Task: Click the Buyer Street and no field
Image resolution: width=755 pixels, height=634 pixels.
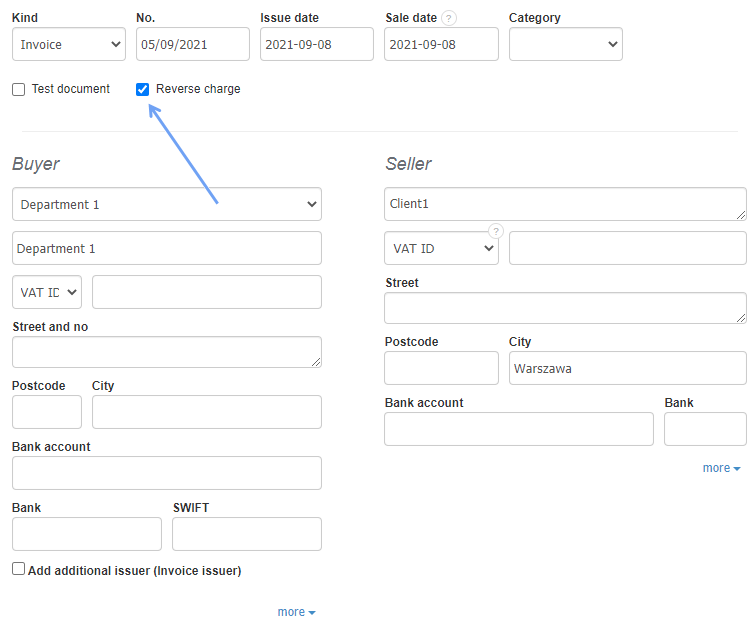Action: click(167, 352)
